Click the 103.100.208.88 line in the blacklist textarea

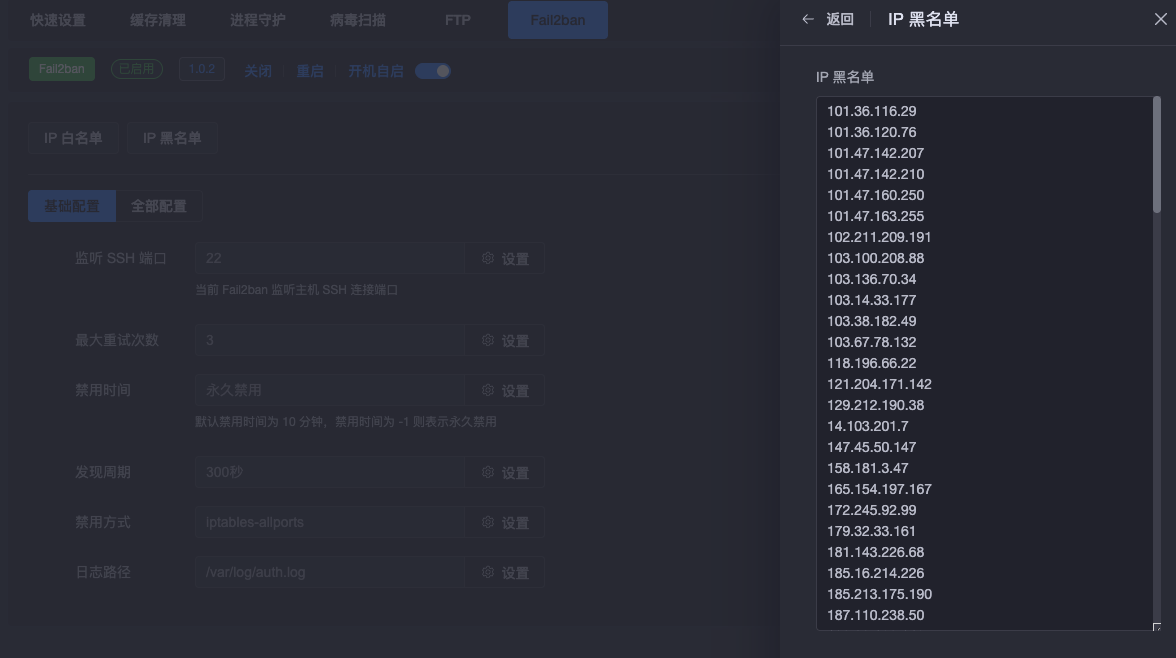pyautogui.click(x=875, y=258)
